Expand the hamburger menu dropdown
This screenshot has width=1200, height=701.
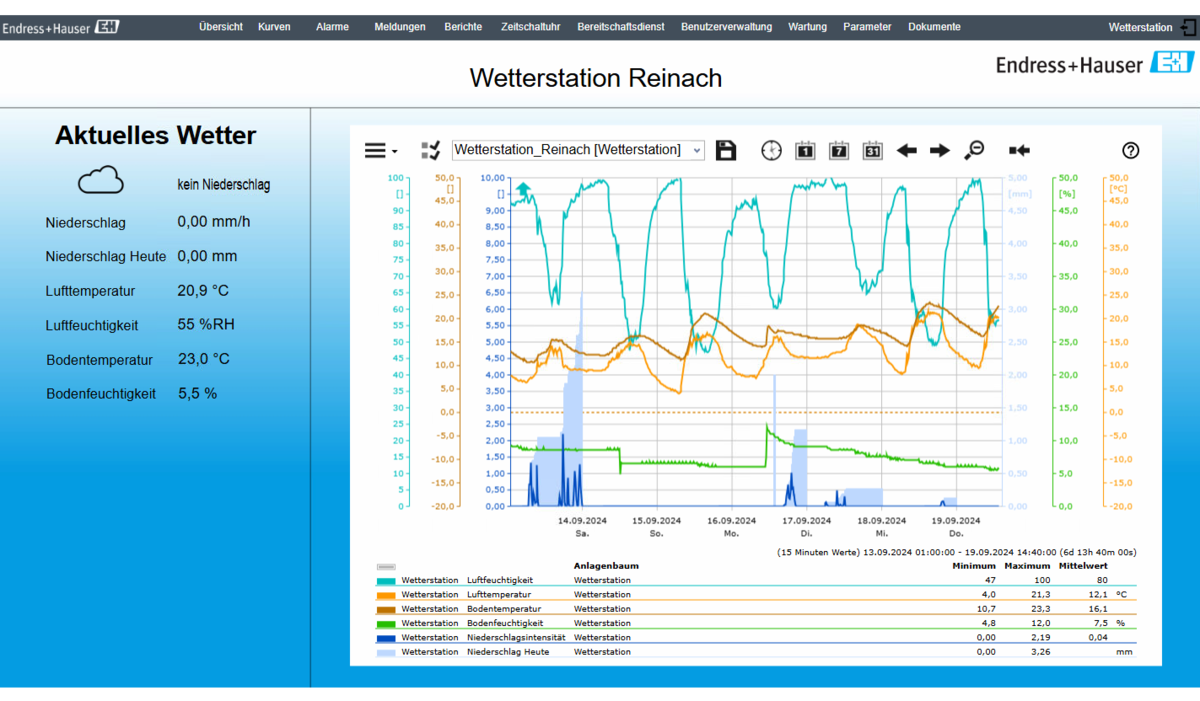[380, 150]
